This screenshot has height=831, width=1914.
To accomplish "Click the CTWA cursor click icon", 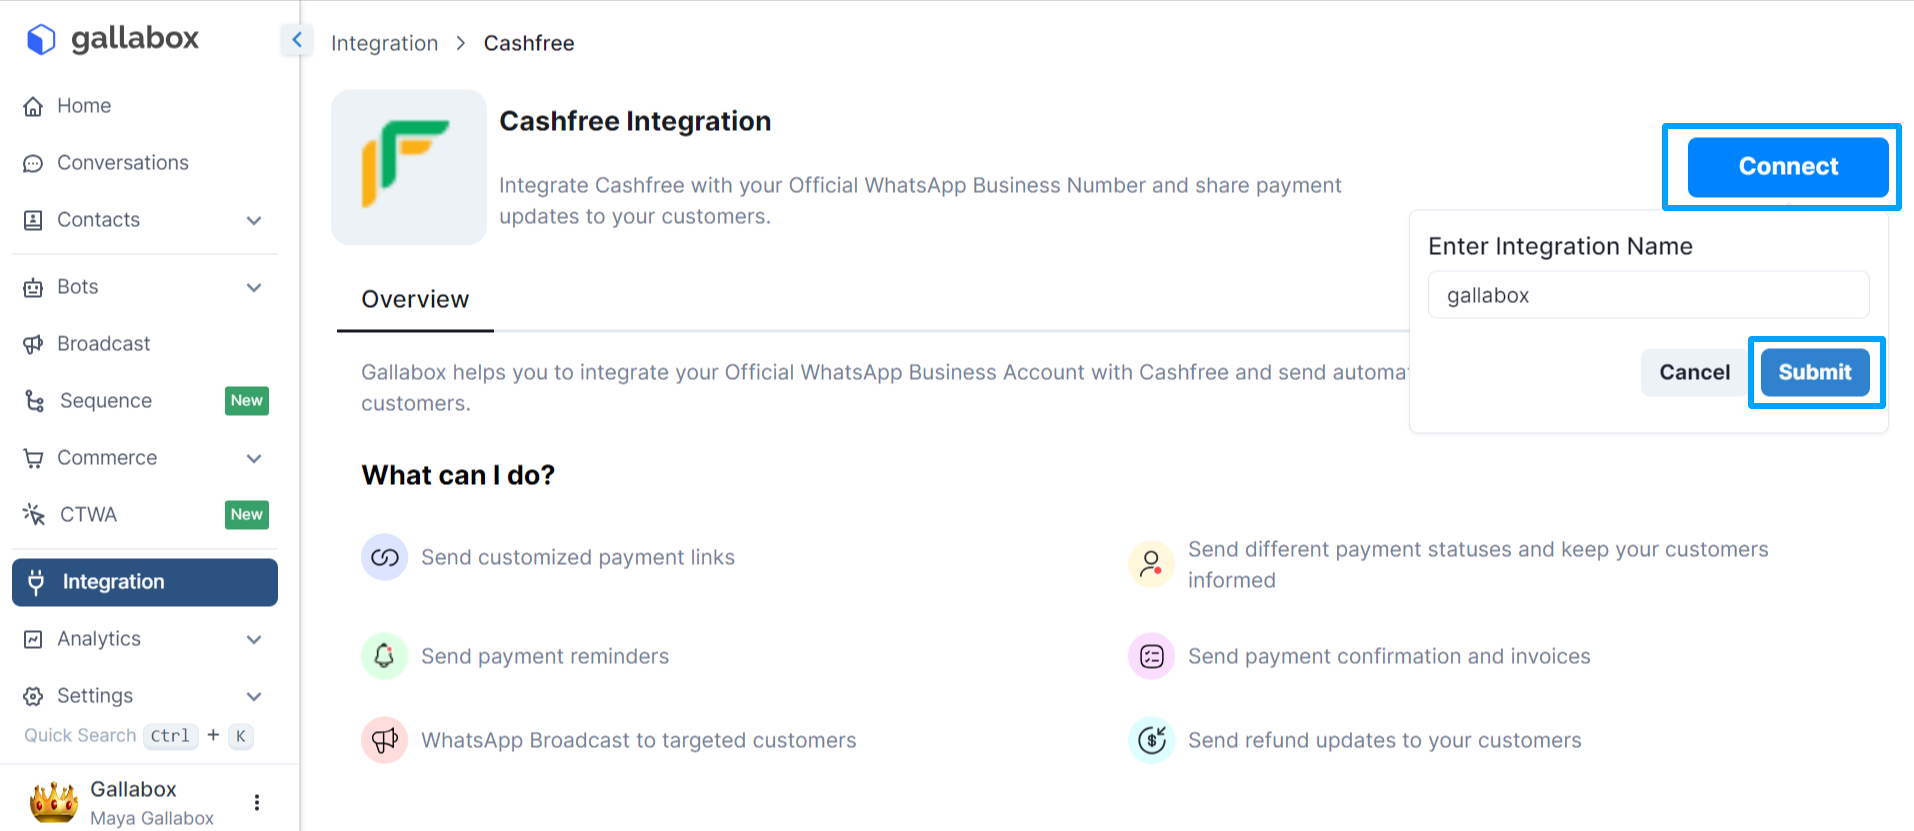I will tap(34, 514).
